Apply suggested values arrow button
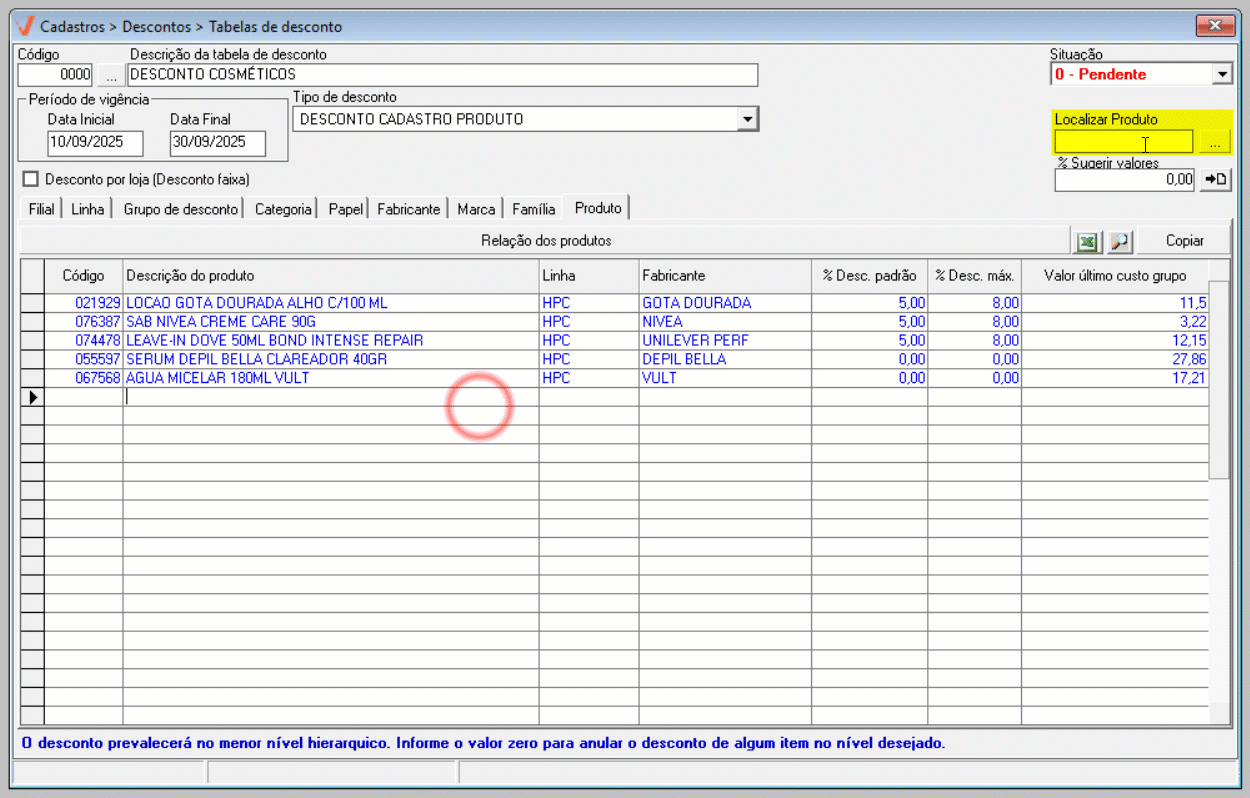This screenshot has height=798, width=1250. click(x=1215, y=180)
